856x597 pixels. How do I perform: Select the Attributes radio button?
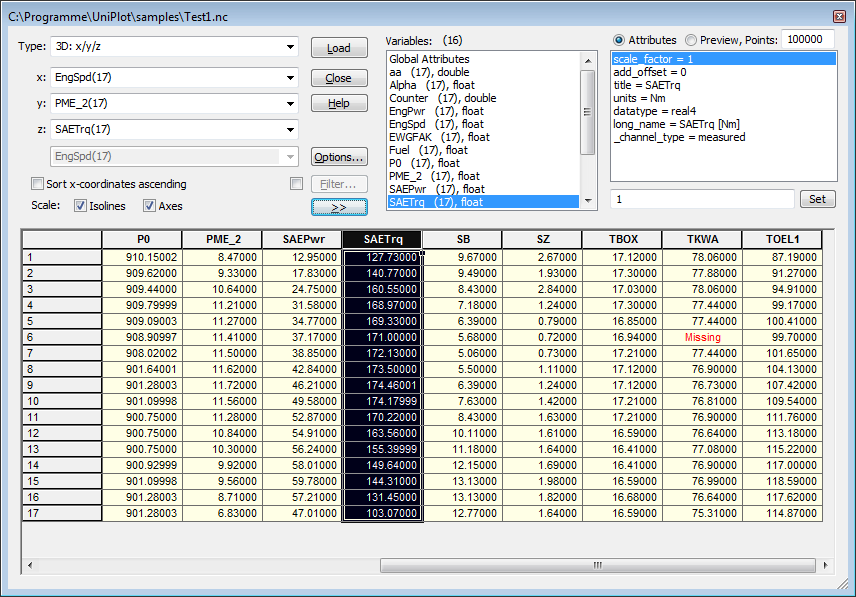point(619,40)
